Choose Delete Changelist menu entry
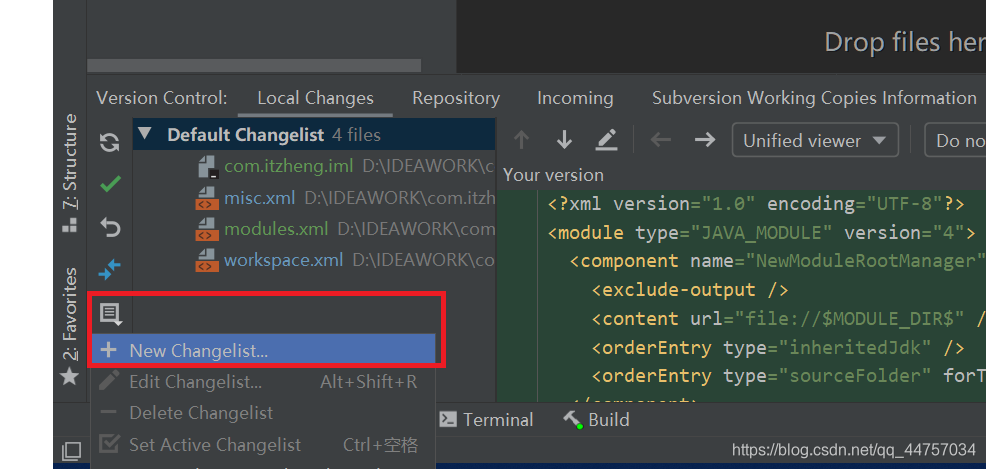The width and height of the screenshot is (986, 469). [x=263, y=413]
